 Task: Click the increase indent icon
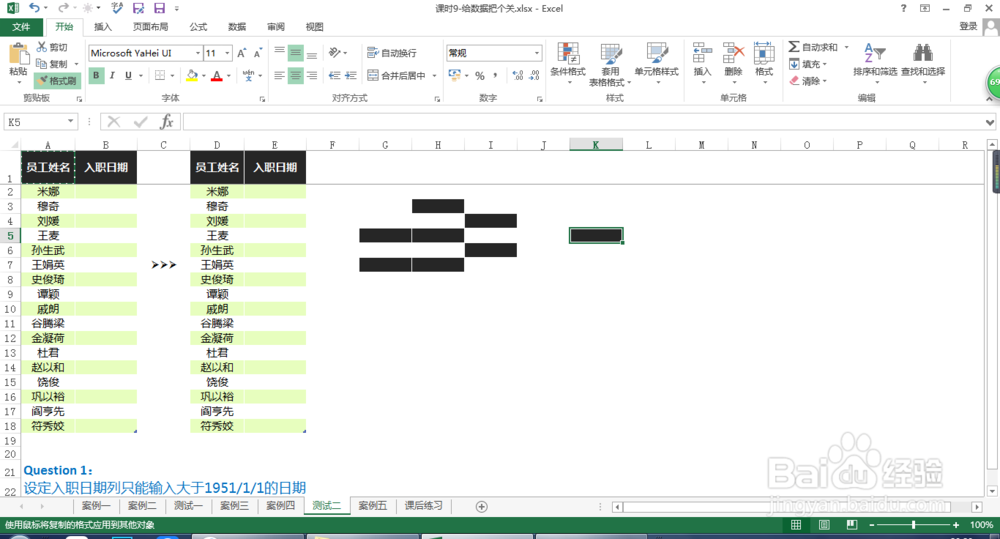click(350, 75)
